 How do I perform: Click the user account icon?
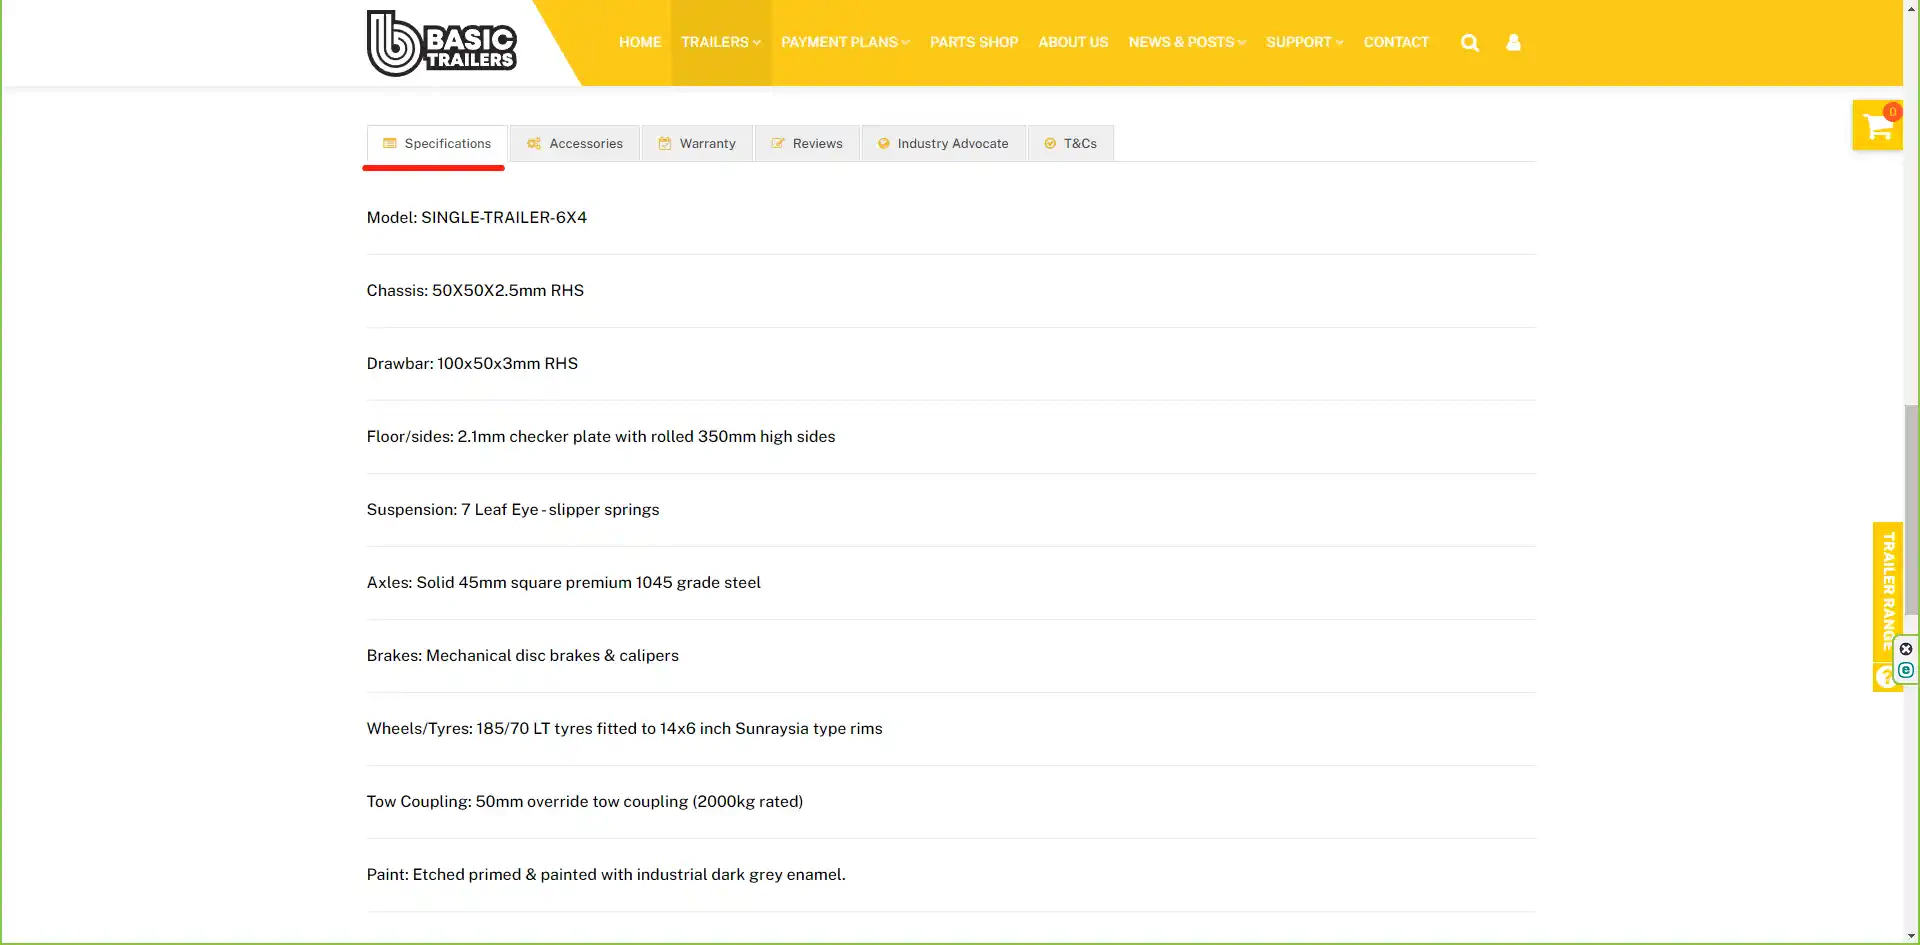(1513, 42)
